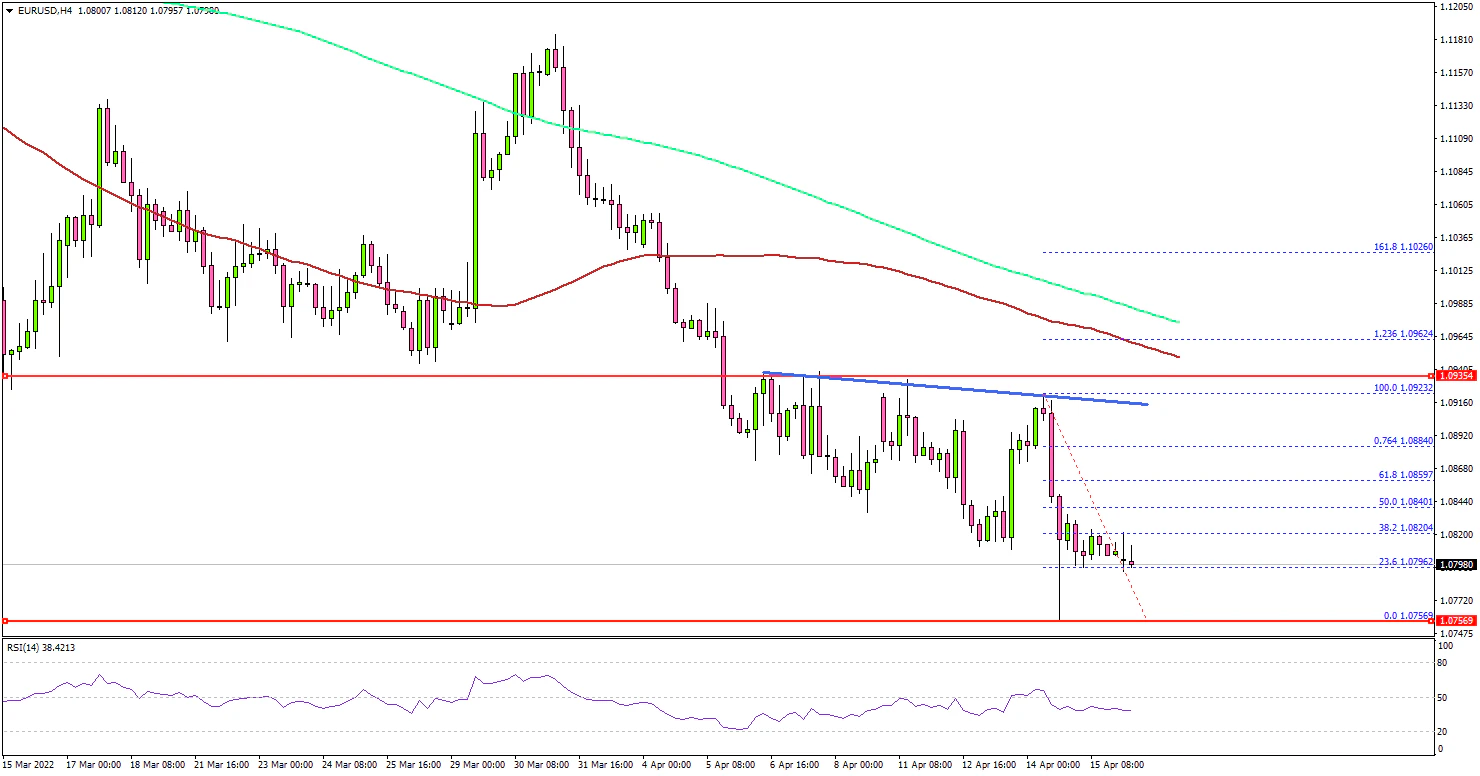Click the RSI 50 level axis label
This screenshot has width=1480, height=776.
(1443, 697)
